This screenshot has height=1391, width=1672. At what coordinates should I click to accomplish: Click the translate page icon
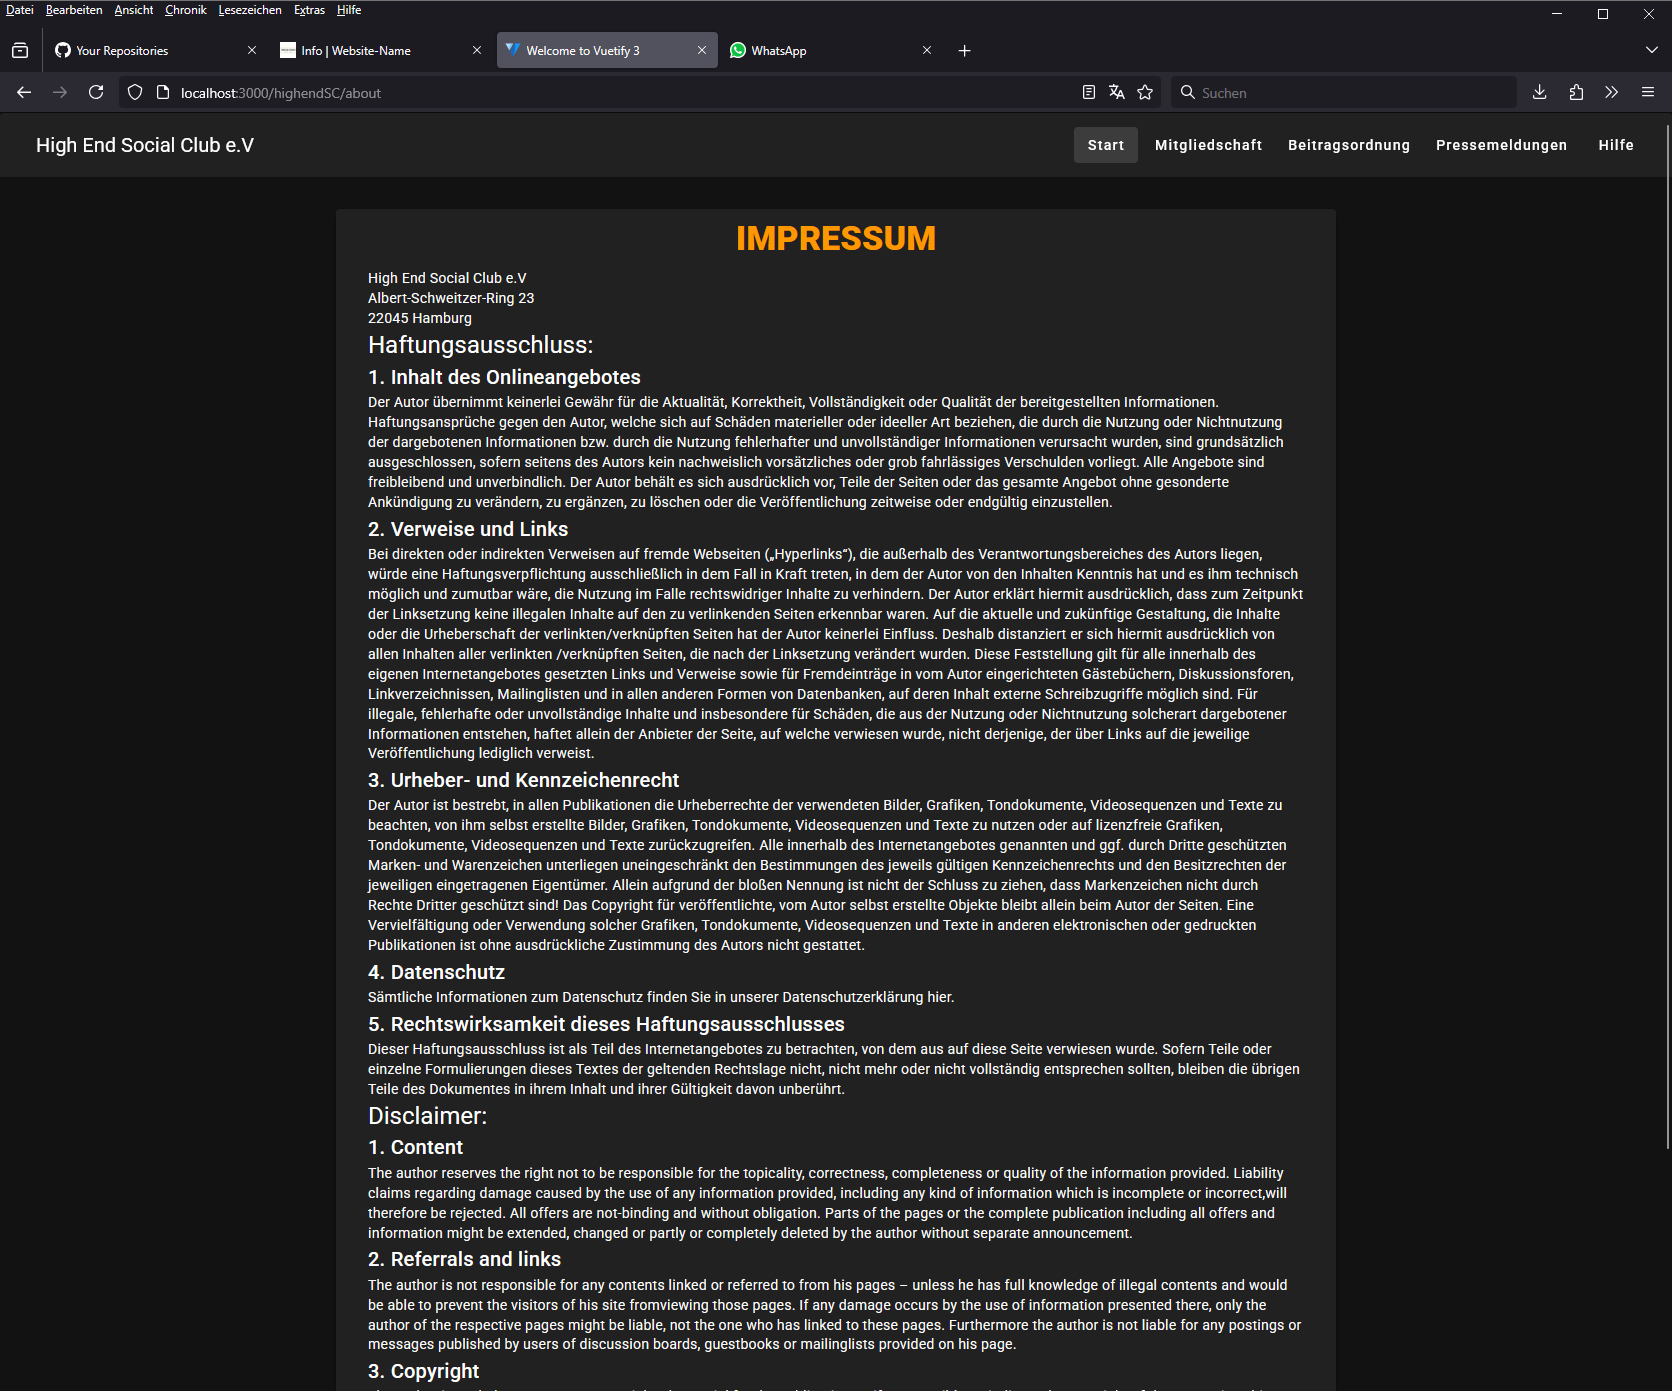1117,92
